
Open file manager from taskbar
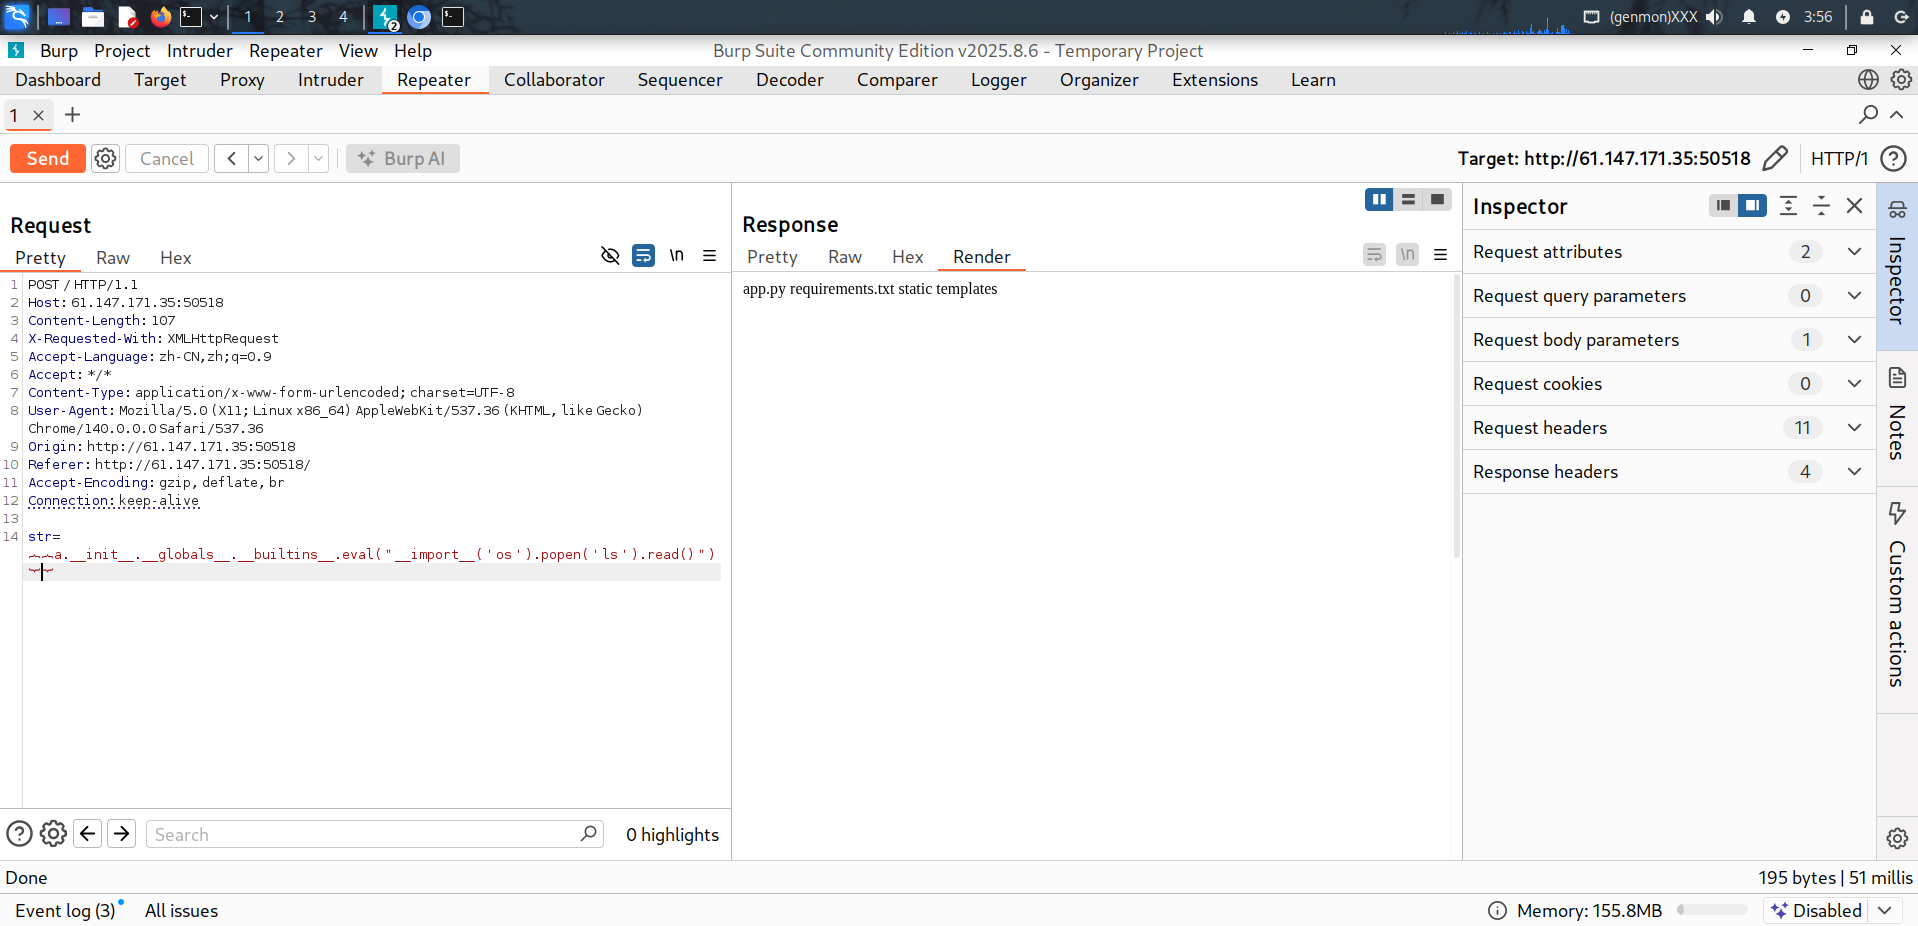point(93,16)
